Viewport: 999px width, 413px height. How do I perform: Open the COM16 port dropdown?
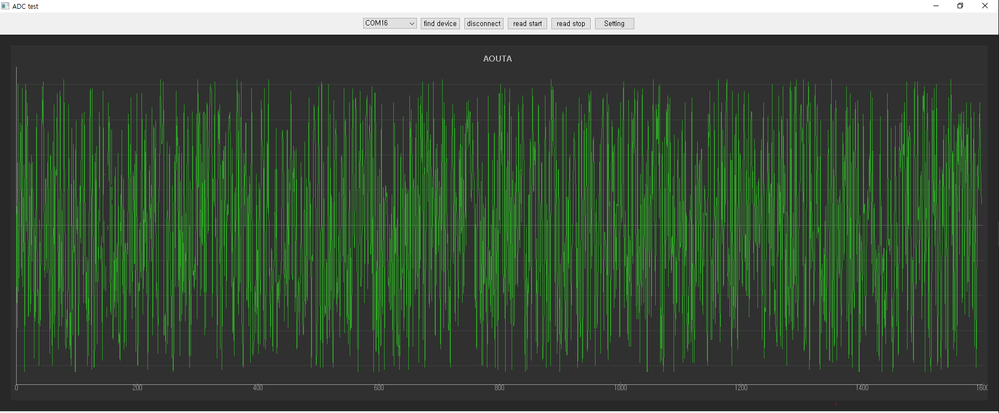pos(390,24)
